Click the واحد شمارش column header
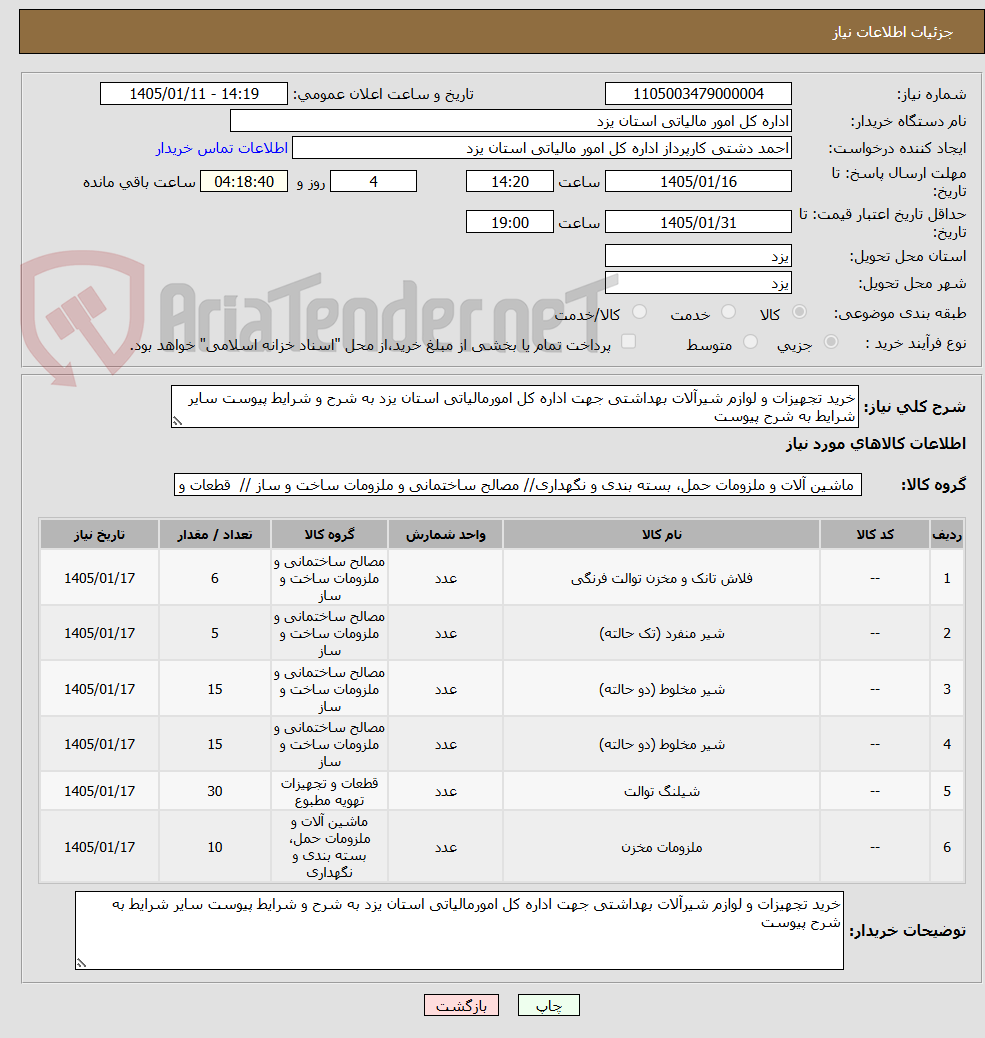Image resolution: width=985 pixels, height=1038 pixels. (x=446, y=534)
